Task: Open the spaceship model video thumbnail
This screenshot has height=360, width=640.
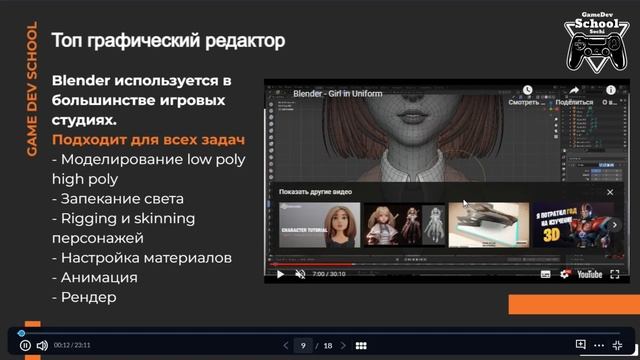Action: (489, 225)
